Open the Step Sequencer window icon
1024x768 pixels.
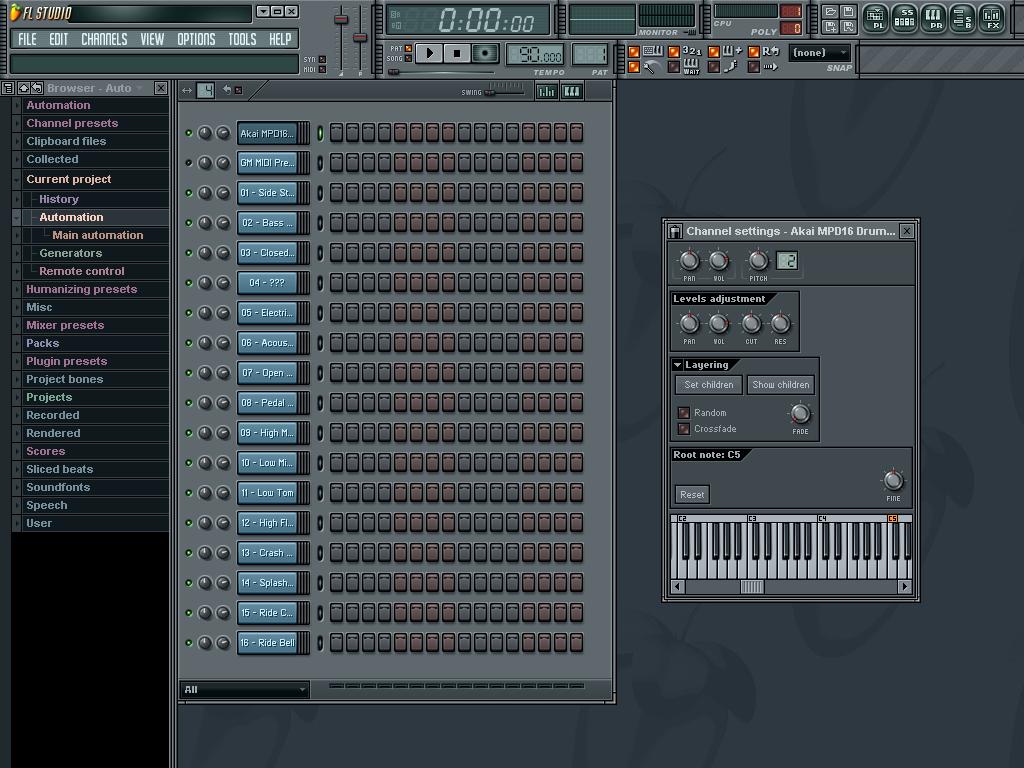pyautogui.click(x=904, y=17)
